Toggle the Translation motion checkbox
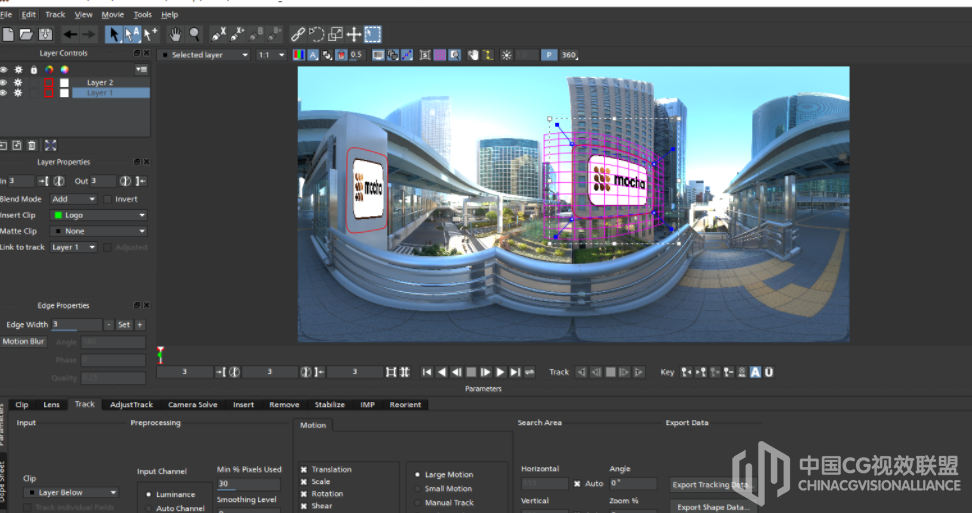 304,470
